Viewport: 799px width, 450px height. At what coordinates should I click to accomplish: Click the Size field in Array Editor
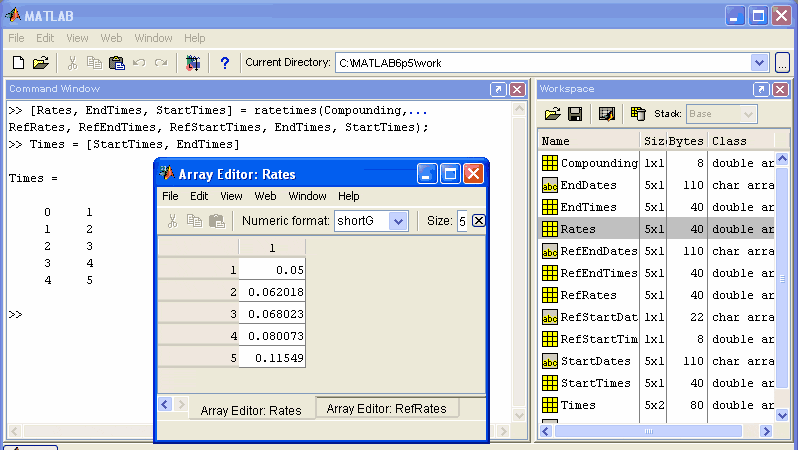coord(462,221)
